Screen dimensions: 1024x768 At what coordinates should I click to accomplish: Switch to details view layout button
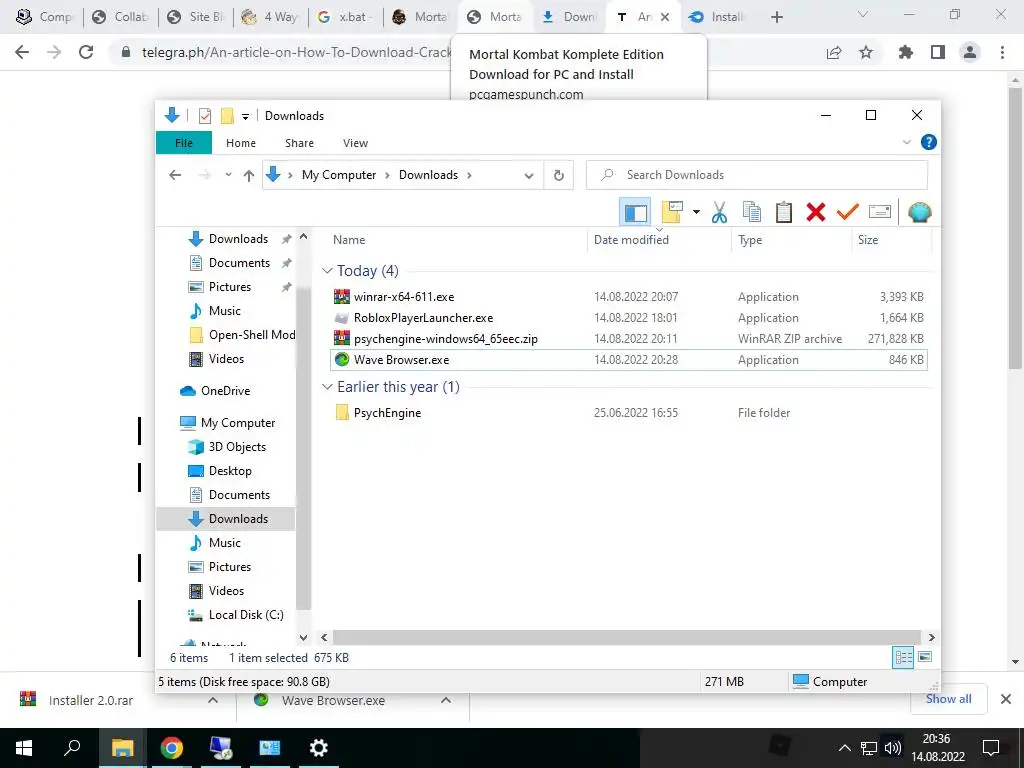click(903, 658)
